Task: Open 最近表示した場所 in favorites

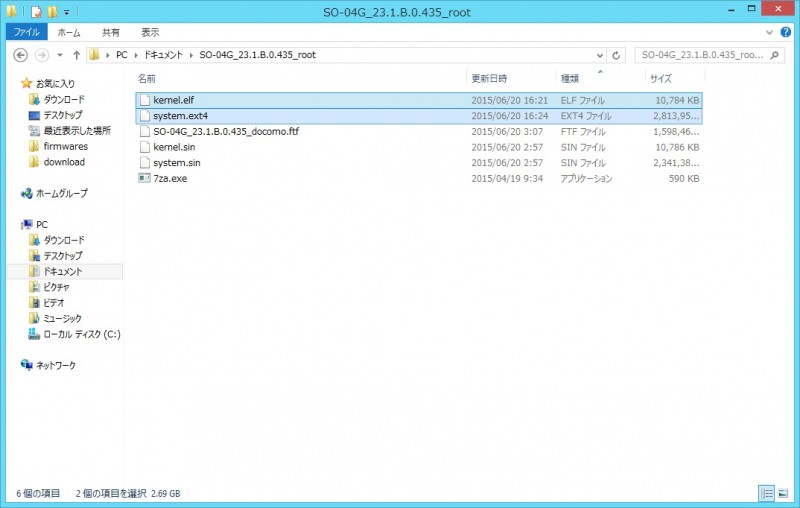Action: pyautogui.click(x=77, y=131)
